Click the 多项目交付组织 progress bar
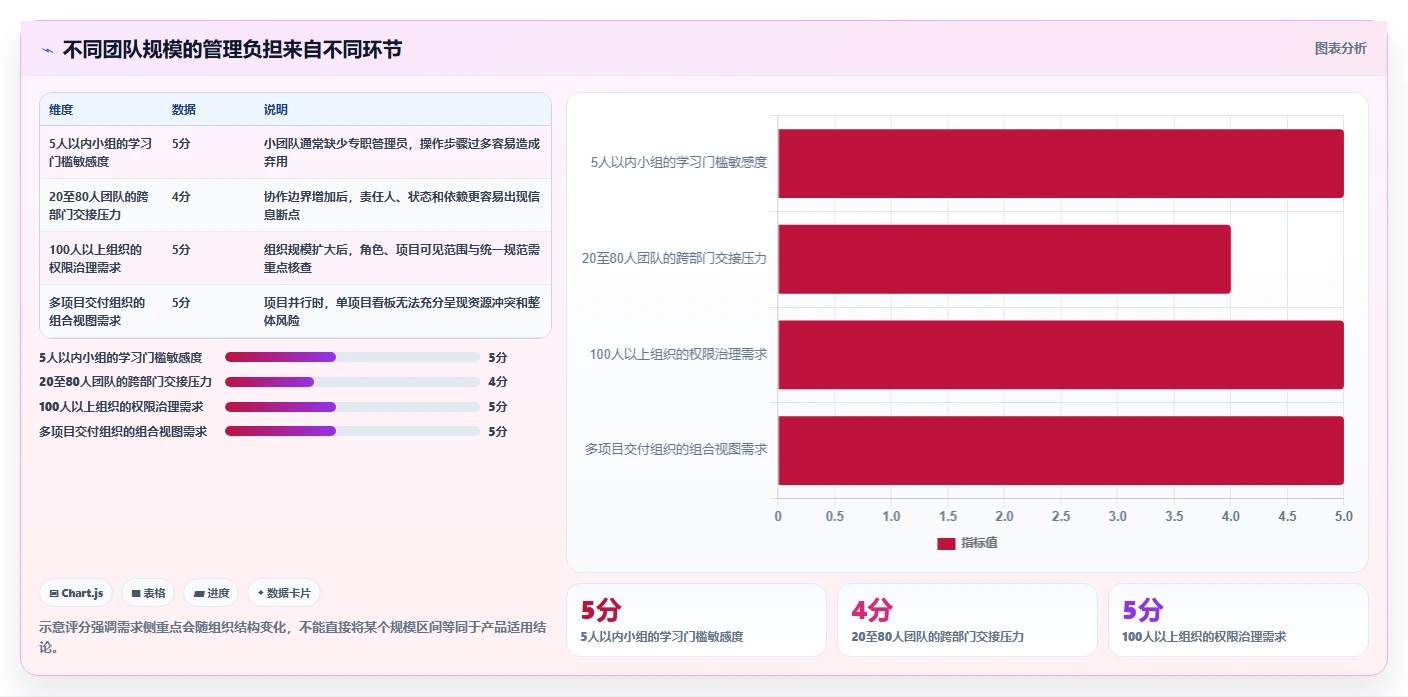The height and width of the screenshot is (697, 1408). (352, 431)
